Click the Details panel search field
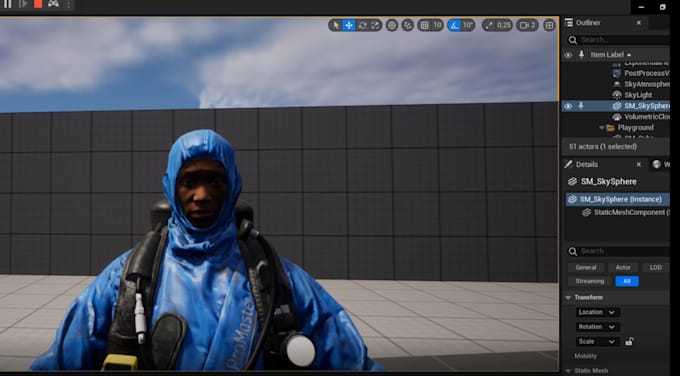This screenshot has width=680, height=376. pyautogui.click(x=618, y=252)
